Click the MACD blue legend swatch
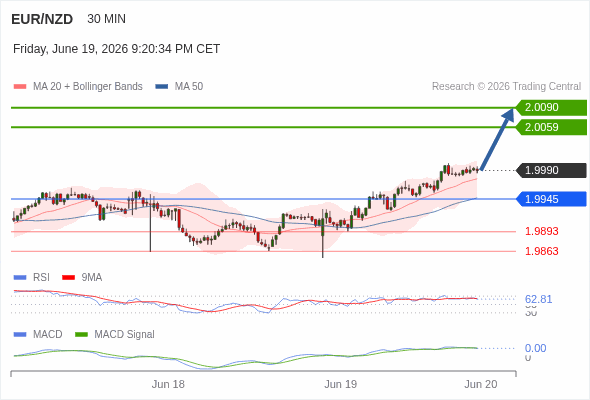This screenshot has height=400, width=590. pyautogui.click(x=20, y=335)
